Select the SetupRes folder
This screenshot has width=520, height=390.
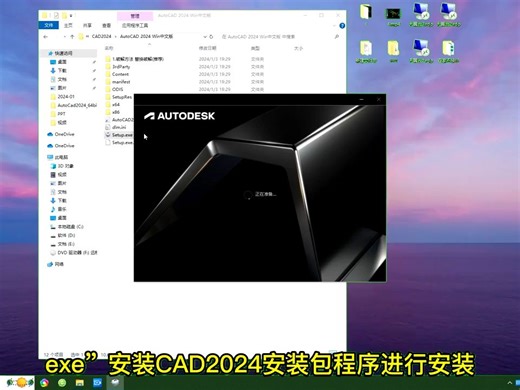coord(119,97)
